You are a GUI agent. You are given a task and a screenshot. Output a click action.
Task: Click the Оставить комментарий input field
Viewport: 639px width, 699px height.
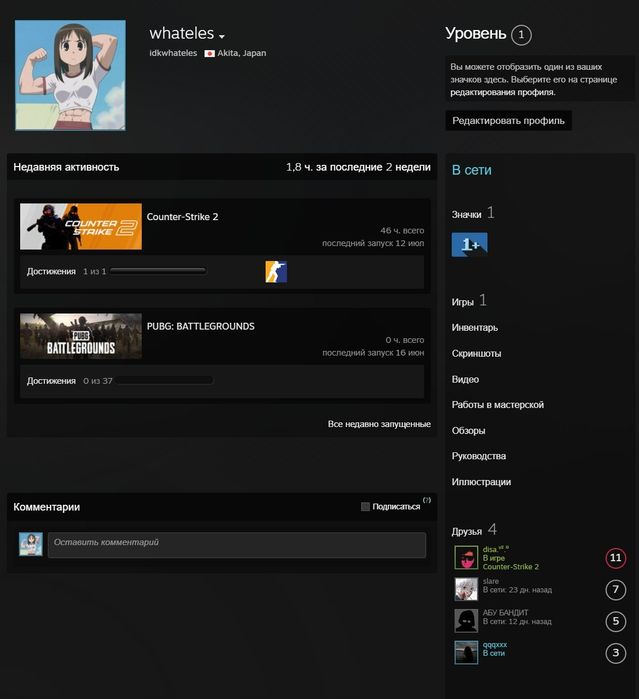237,545
